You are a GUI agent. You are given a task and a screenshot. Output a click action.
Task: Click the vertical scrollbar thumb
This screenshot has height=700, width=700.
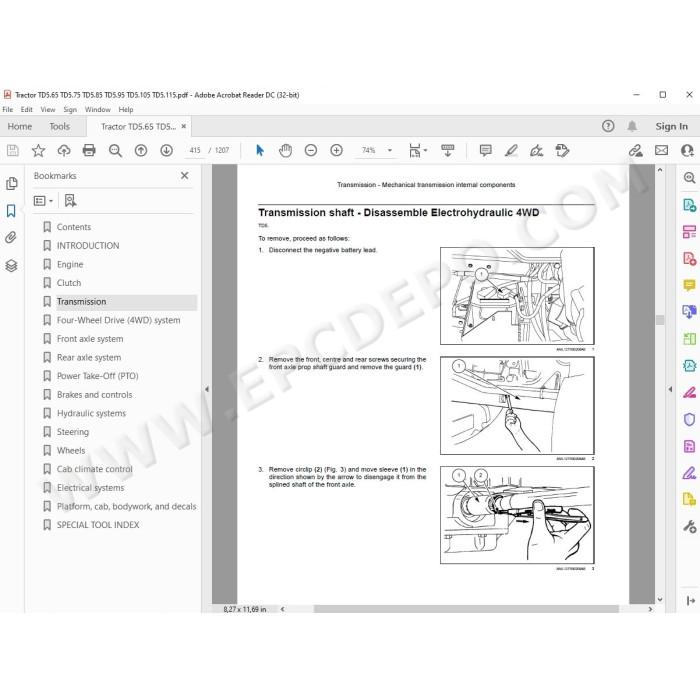pos(660,320)
